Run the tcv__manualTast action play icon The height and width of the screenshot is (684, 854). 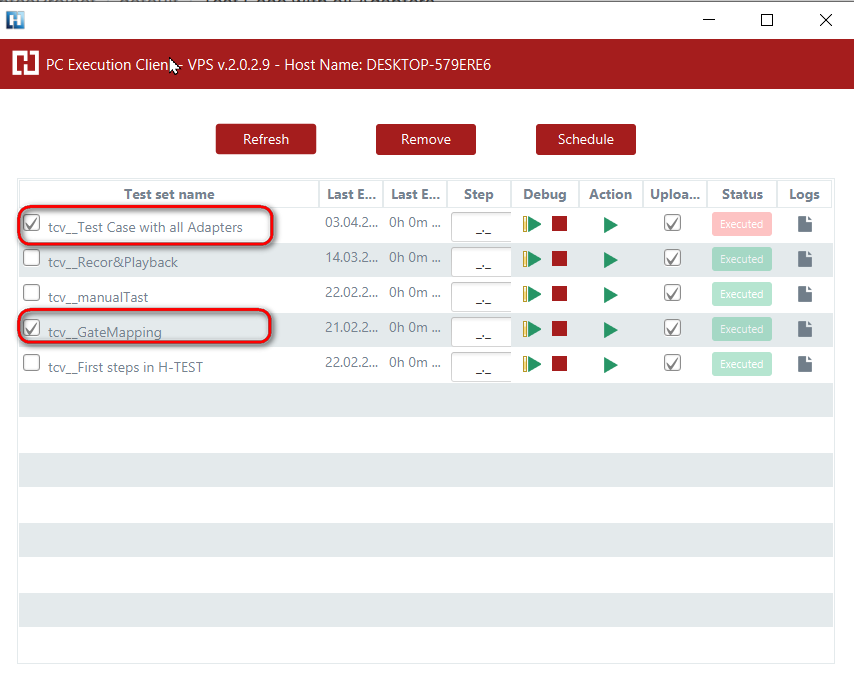[x=610, y=295]
